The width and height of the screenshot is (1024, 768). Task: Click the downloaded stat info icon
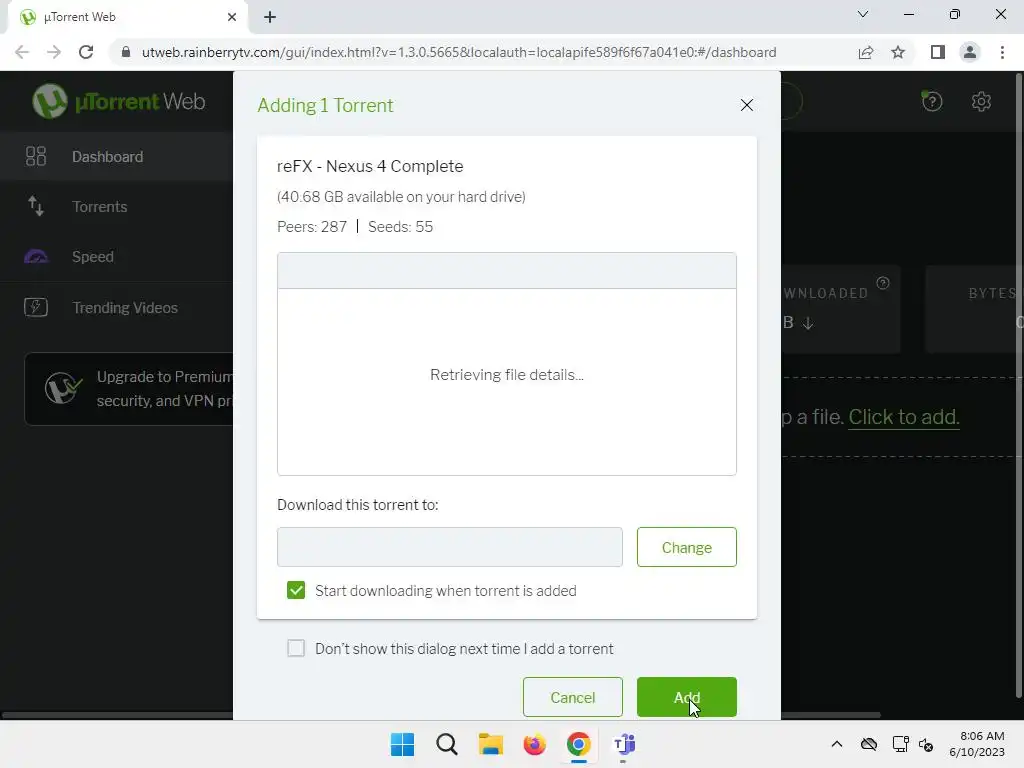click(883, 283)
